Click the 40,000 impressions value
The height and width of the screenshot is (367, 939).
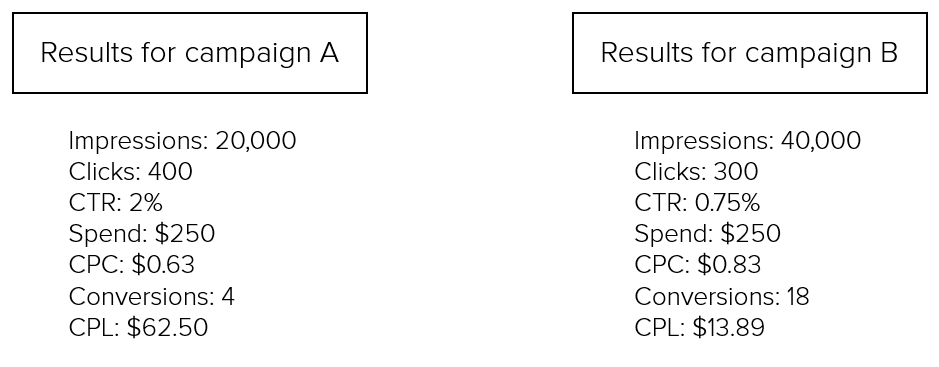821,141
